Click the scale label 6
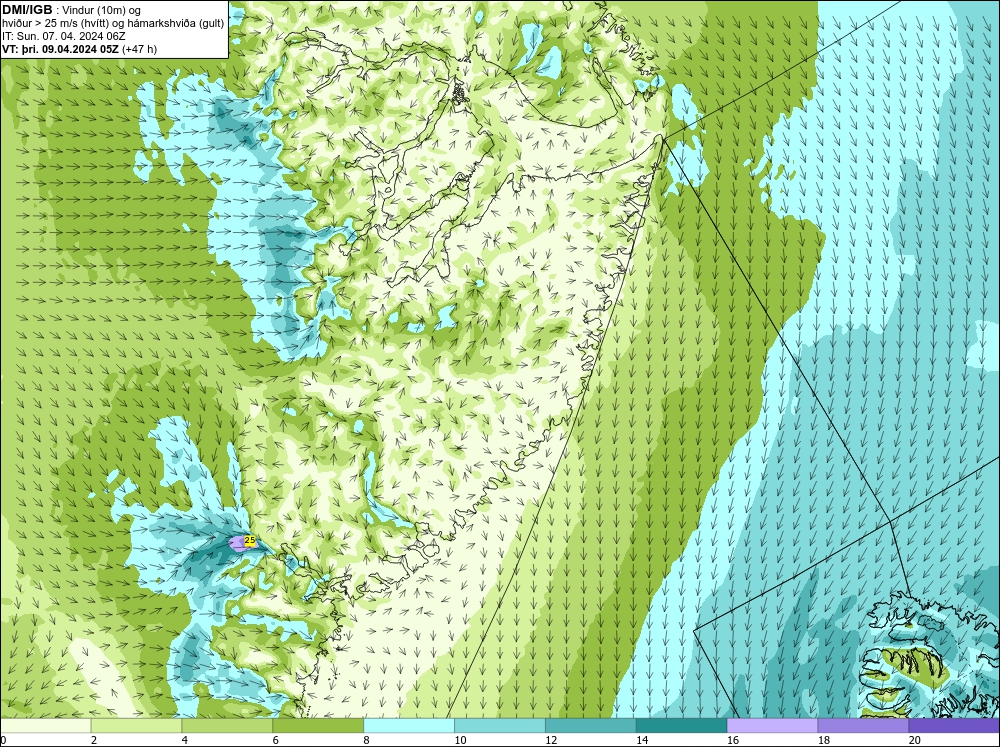The height and width of the screenshot is (747, 1000). (x=276, y=740)
